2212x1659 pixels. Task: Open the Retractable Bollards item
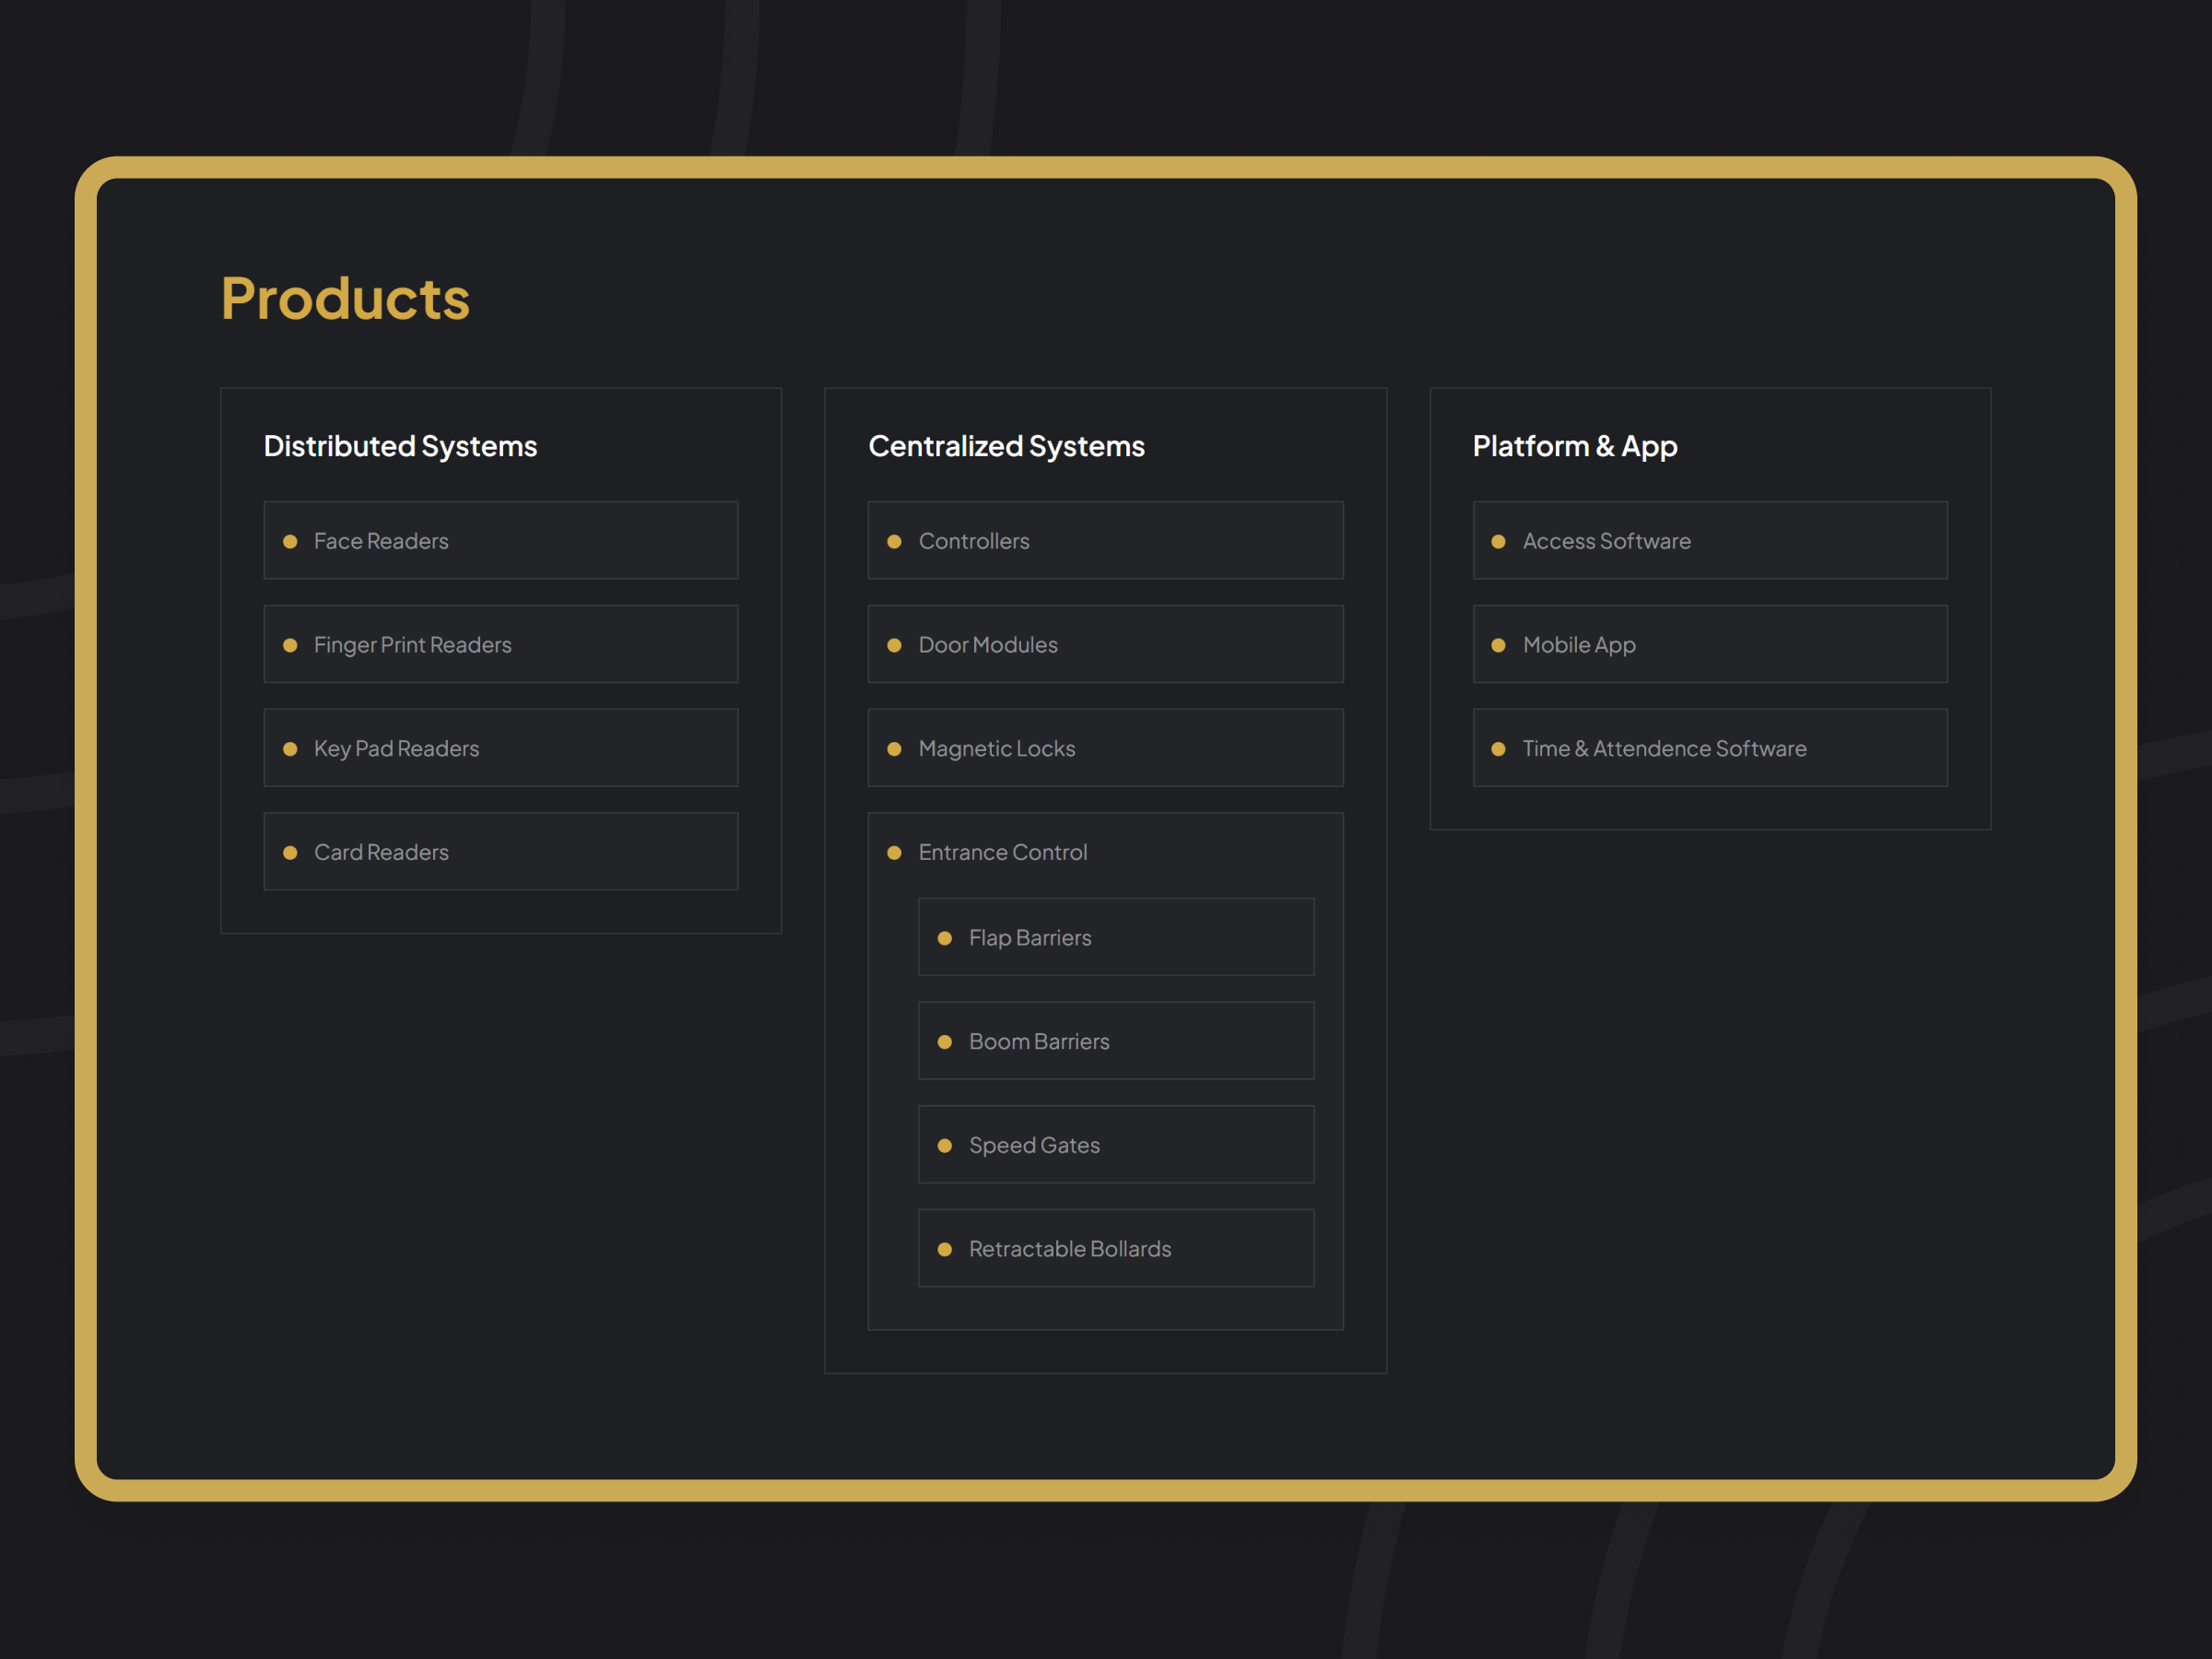point(1070,1249)
